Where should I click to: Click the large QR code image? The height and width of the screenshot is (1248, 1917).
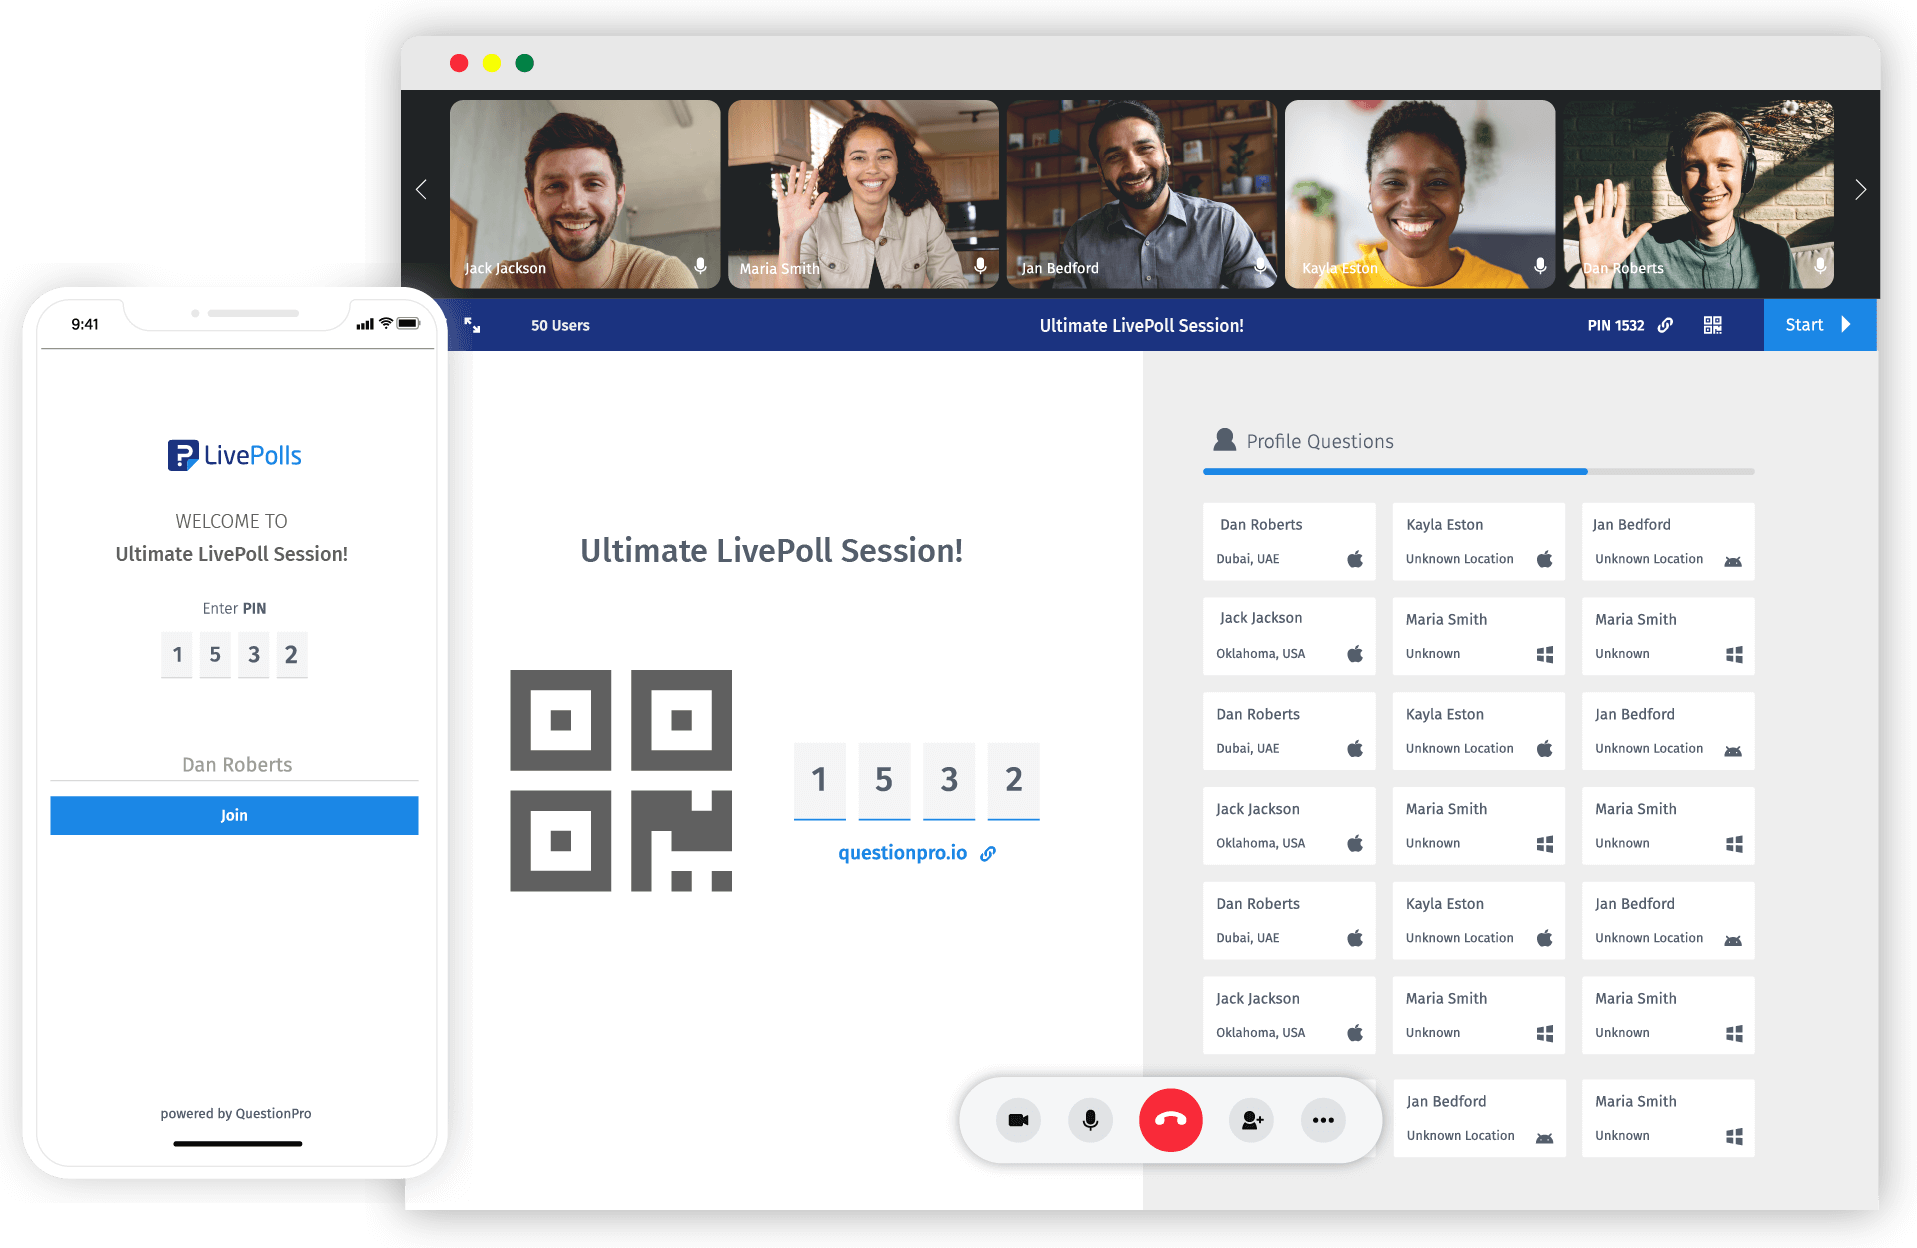point(621,780)
